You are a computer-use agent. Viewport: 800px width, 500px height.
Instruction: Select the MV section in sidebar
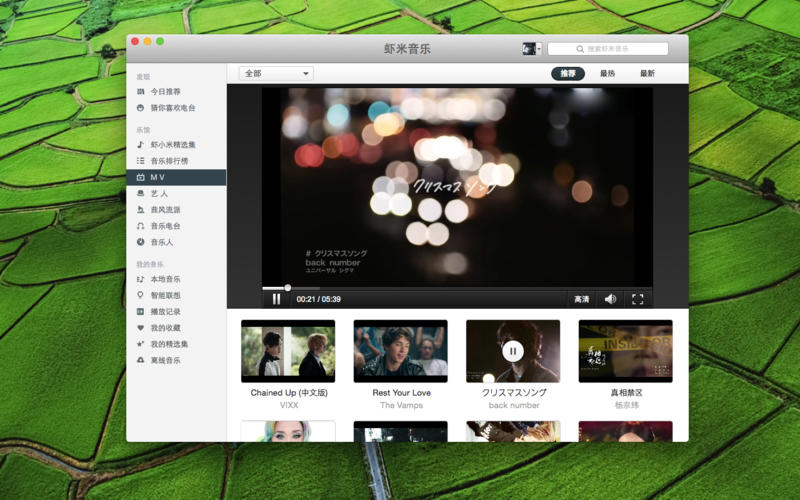pyautogui.click(x=176, y=178)
